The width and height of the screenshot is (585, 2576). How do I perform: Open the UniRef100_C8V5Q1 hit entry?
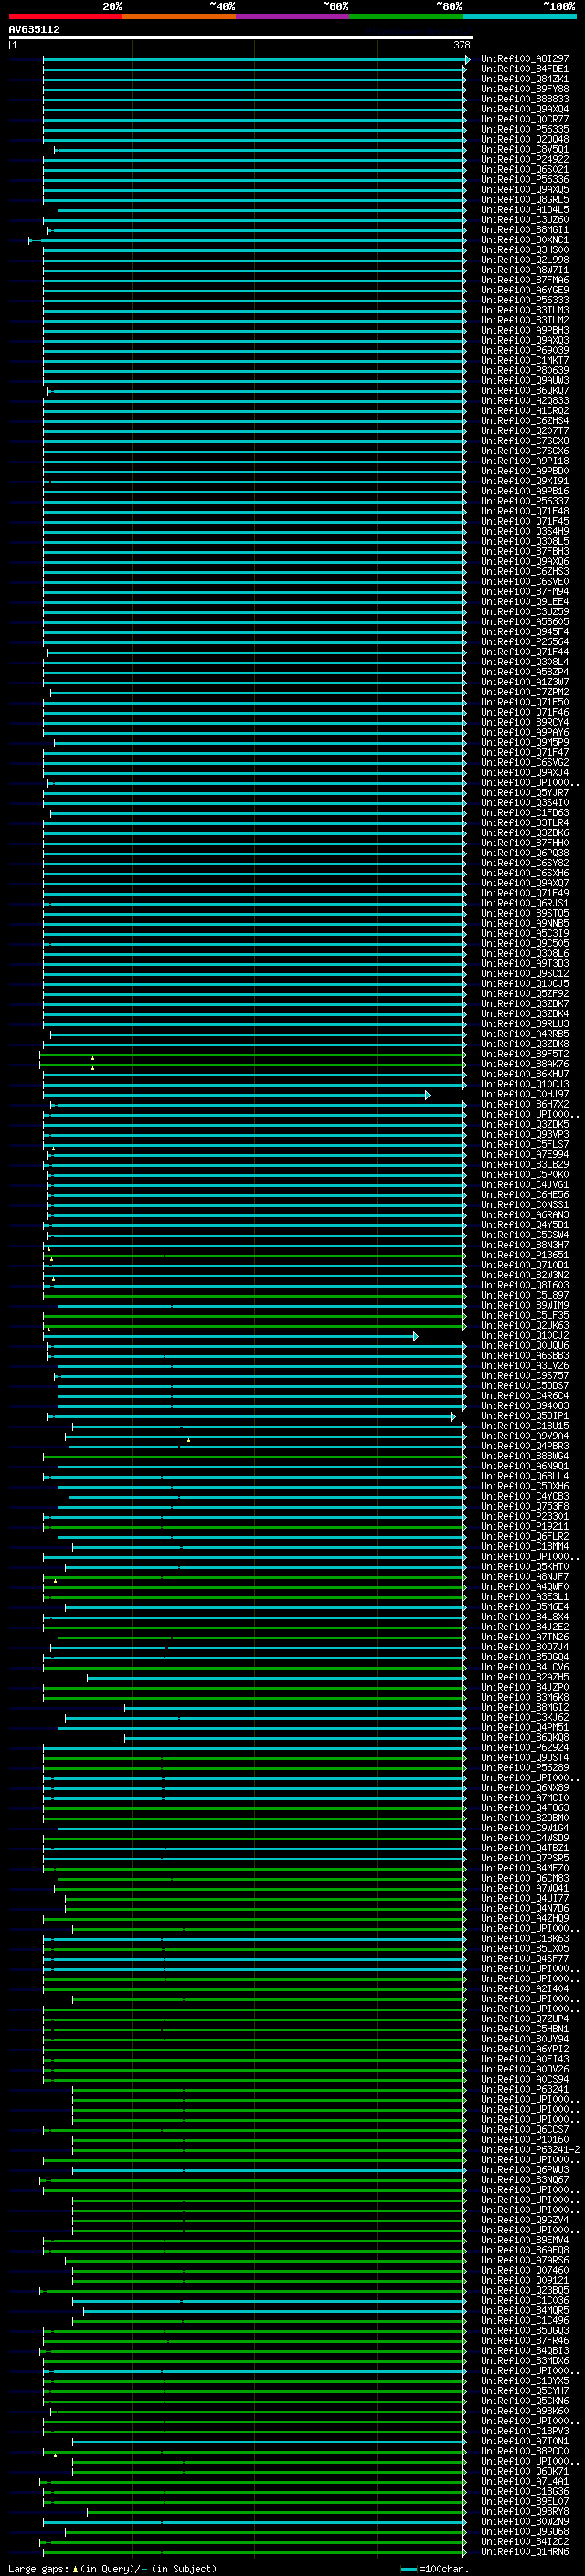tap(524, 149)
